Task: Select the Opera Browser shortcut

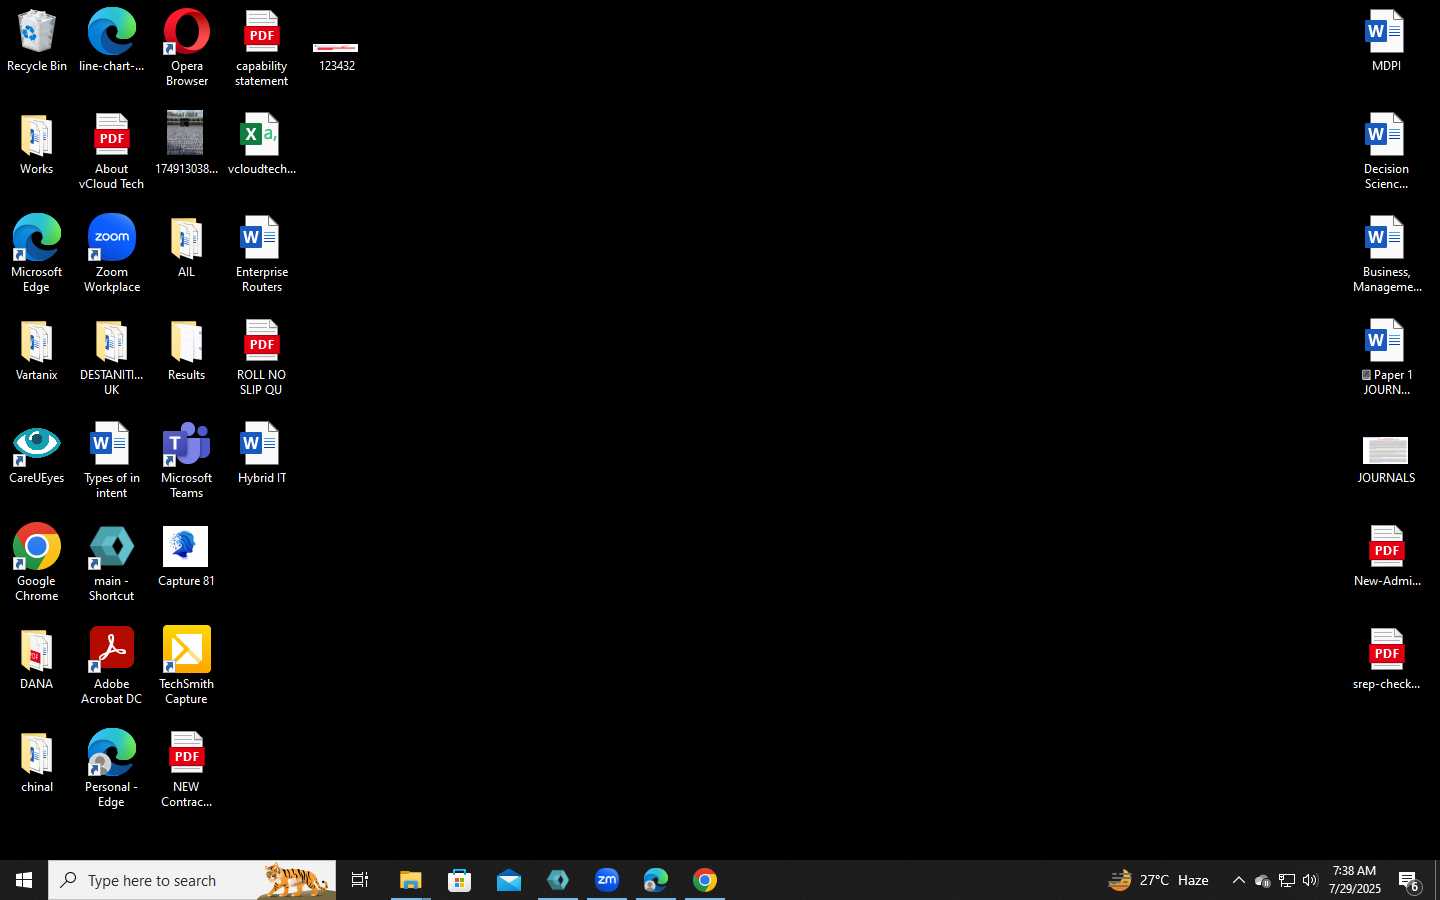Action: point(187,48)
